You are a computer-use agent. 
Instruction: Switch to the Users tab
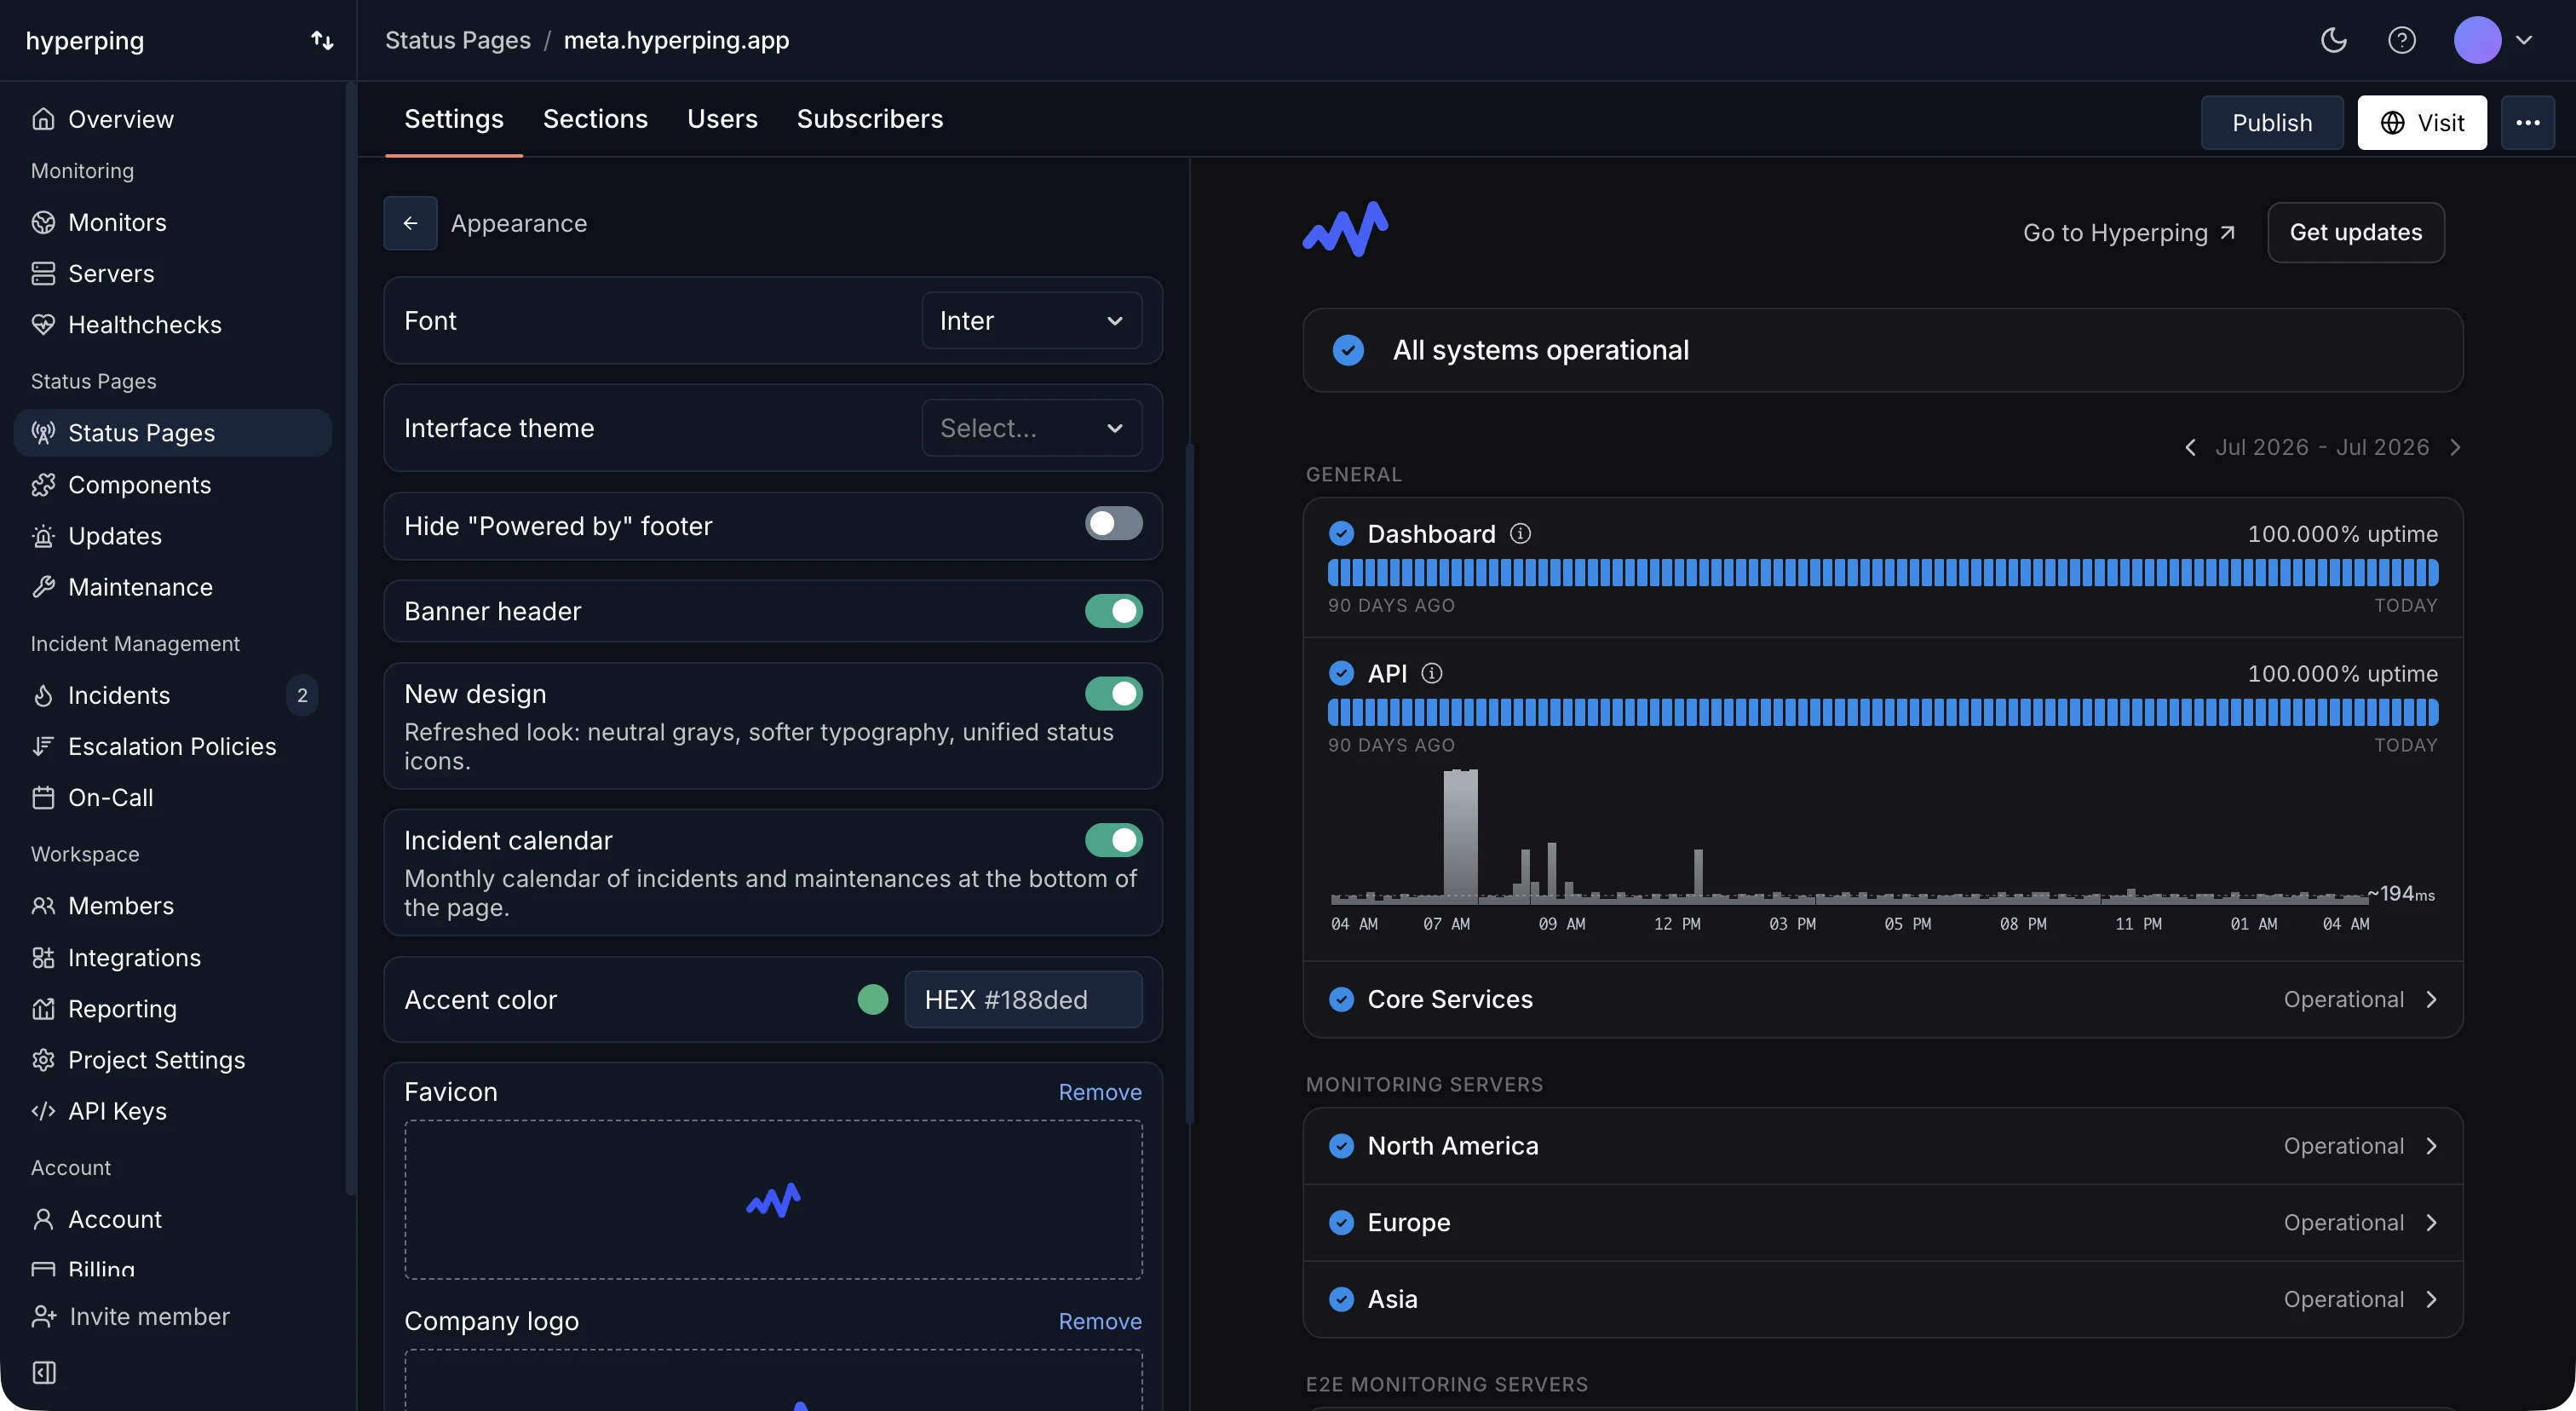[722, 119]
